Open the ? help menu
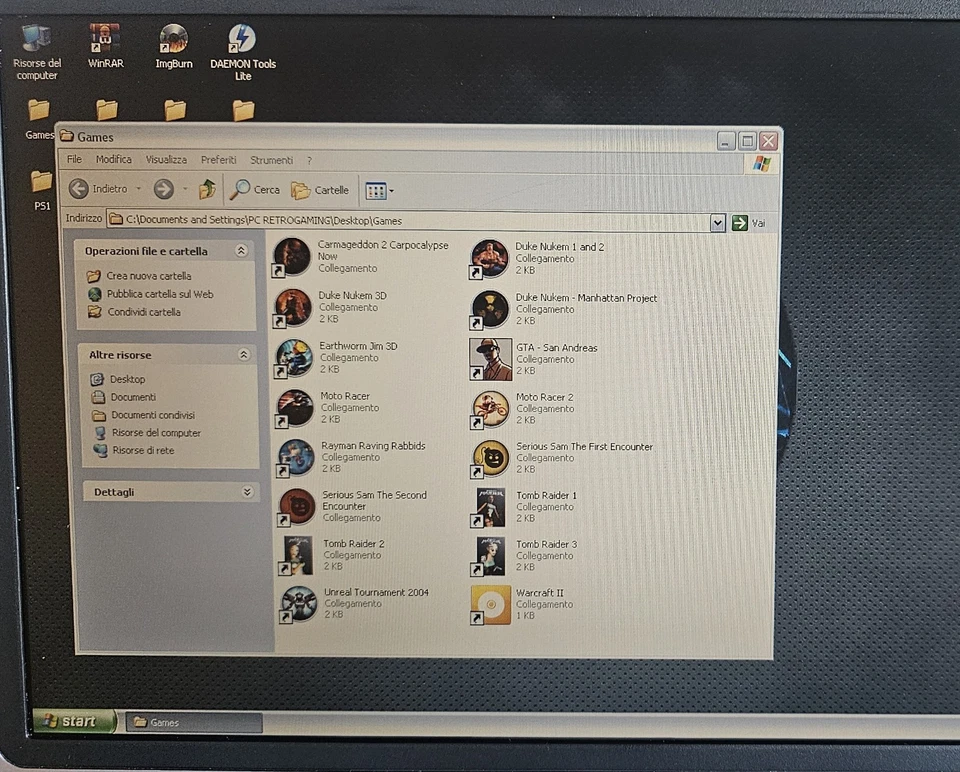Screen dimensions: 960x772 pyautogui.click(x=309, y=160)
